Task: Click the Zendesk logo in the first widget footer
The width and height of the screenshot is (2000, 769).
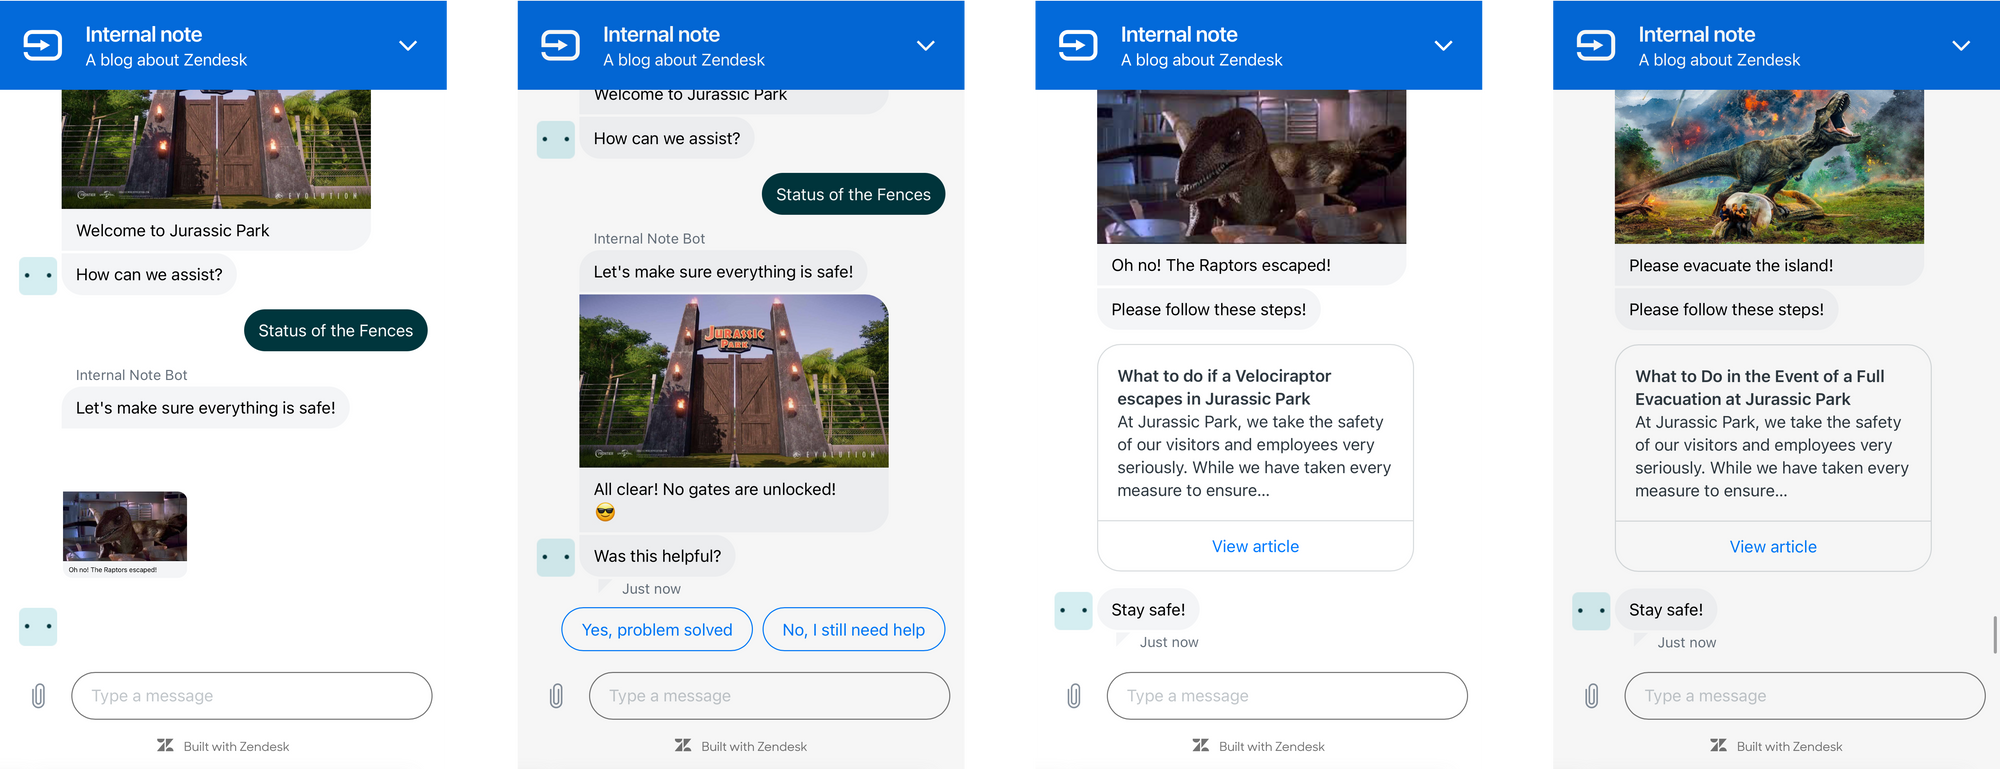Action: click(x=165, y=745)
